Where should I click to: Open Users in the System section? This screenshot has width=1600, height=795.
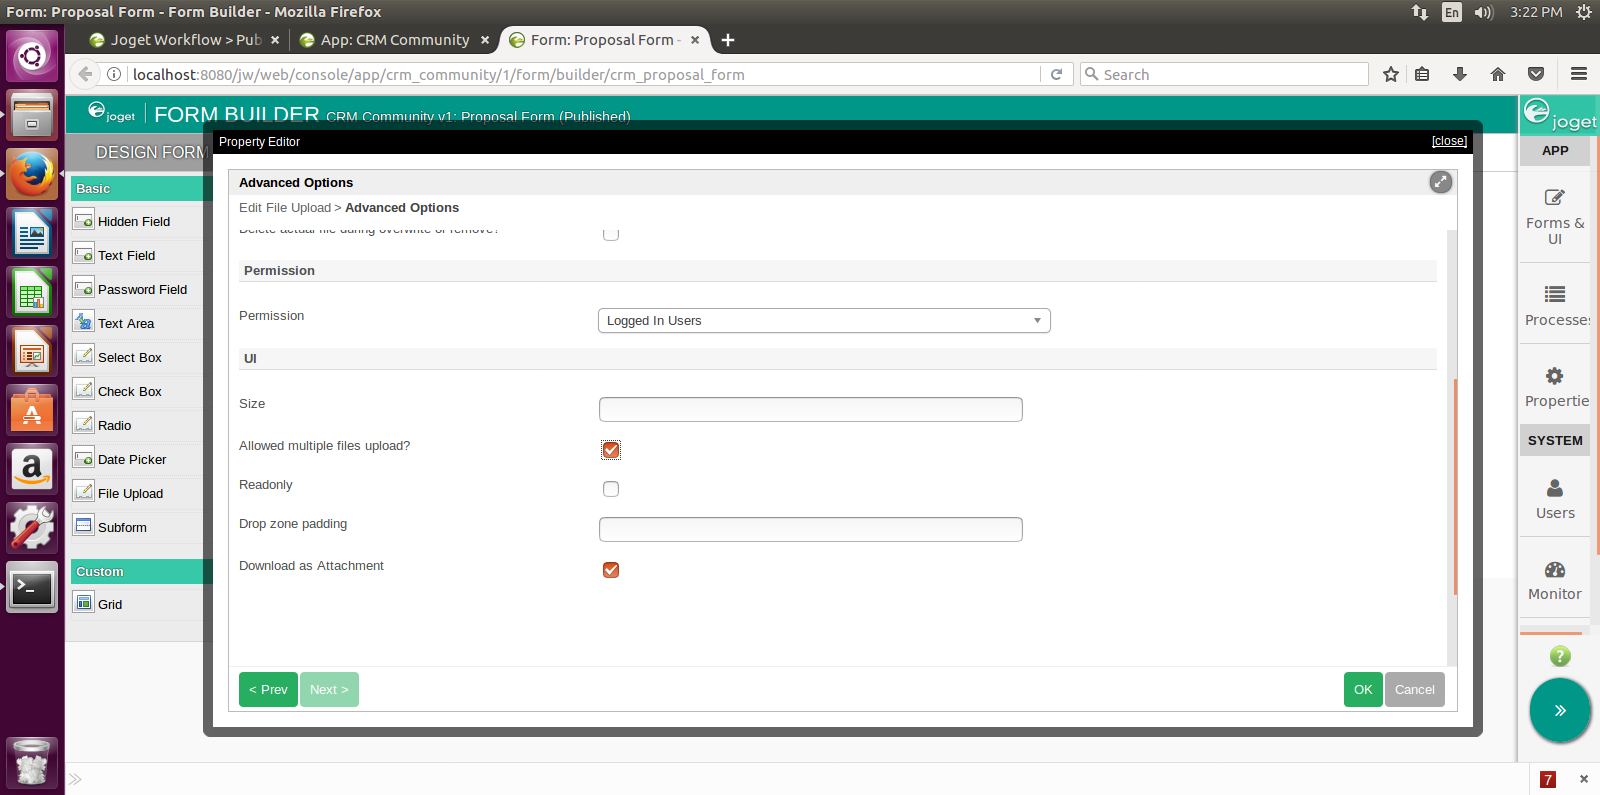pos(1555,499)
